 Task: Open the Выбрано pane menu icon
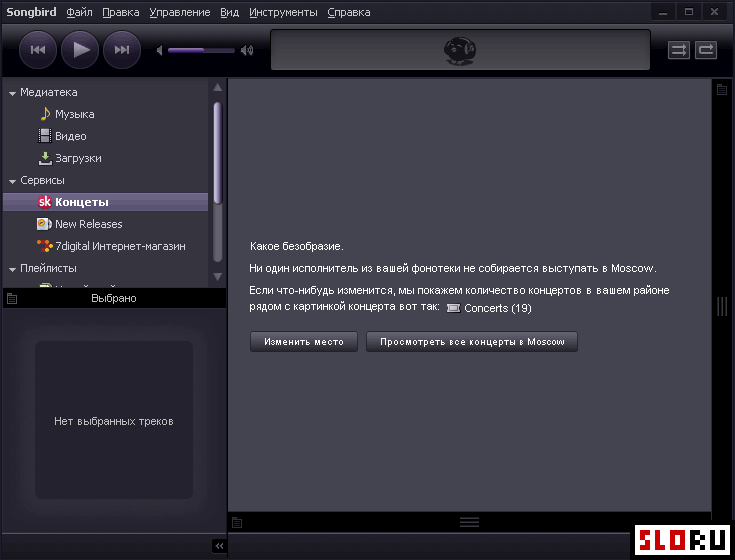tap(12, 299)
